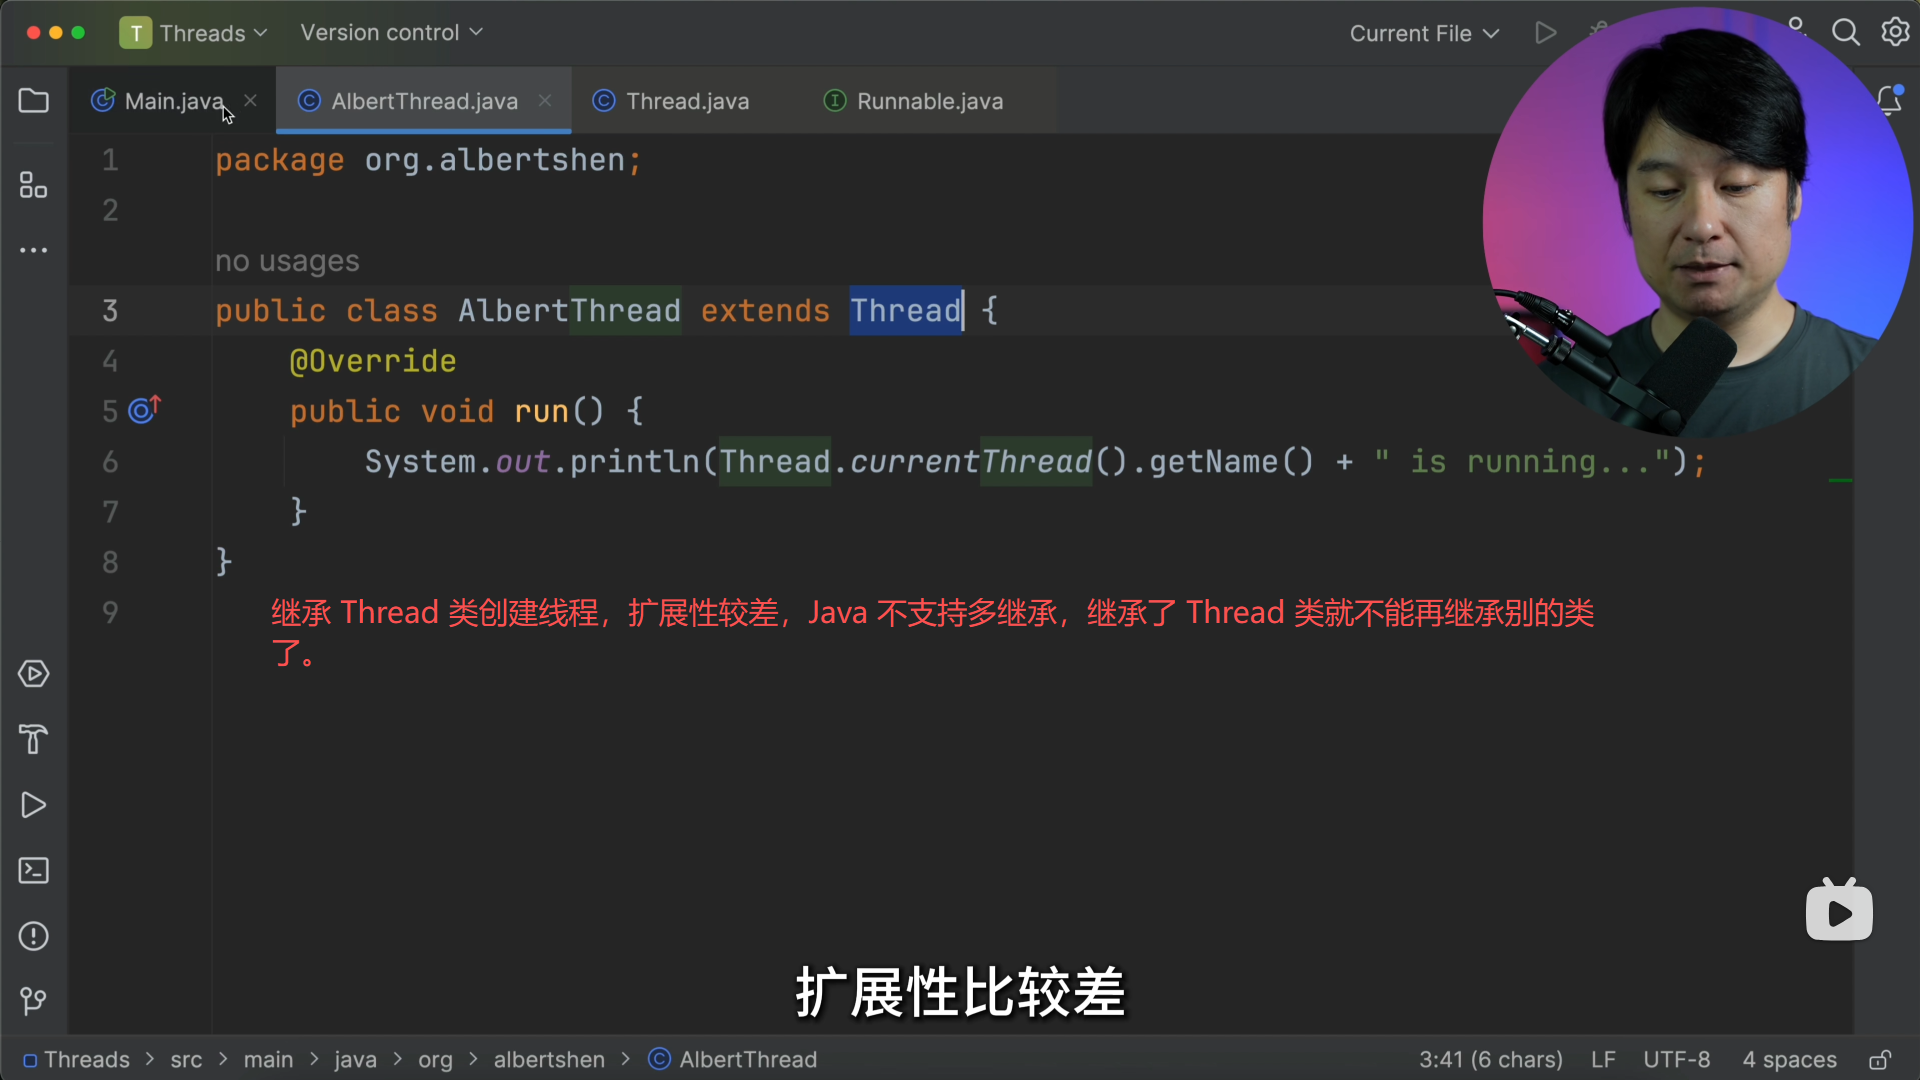Viewport: 1920px width, 1080px height.
Task: Click the More tool windows ellipsis
Action: (33, 250)
